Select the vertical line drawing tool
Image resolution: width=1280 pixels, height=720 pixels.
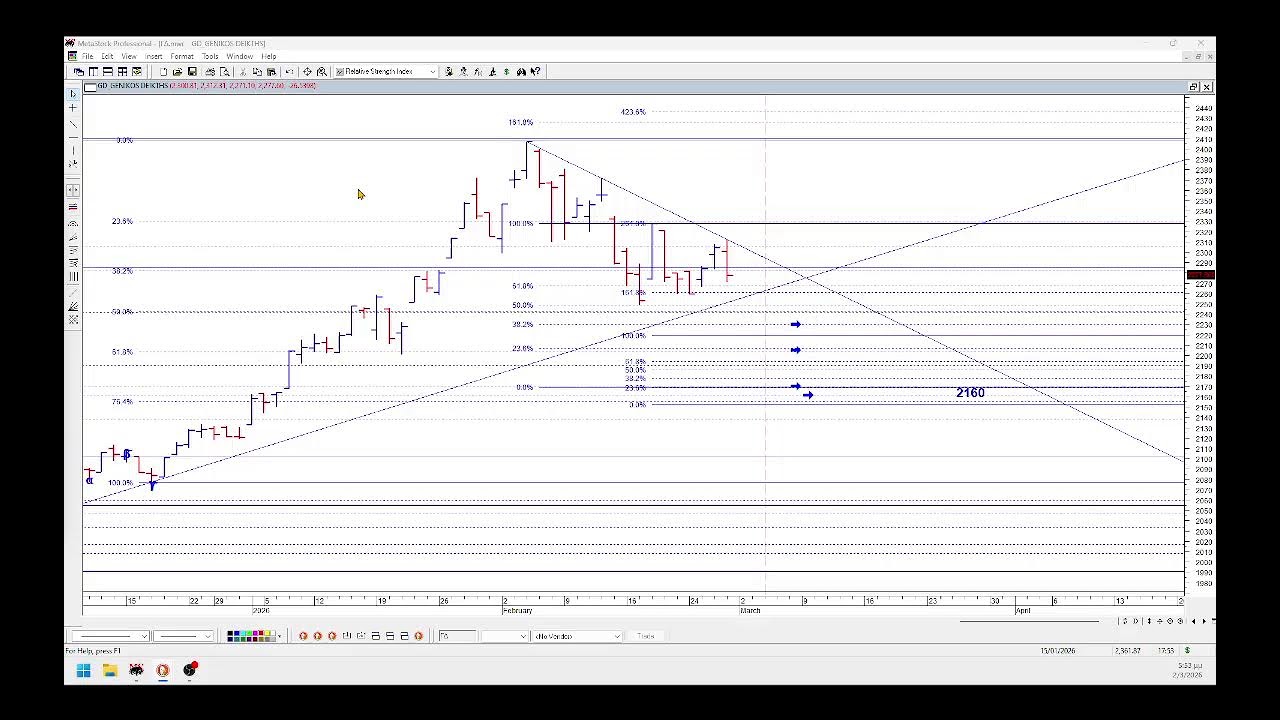click(73, 150)
